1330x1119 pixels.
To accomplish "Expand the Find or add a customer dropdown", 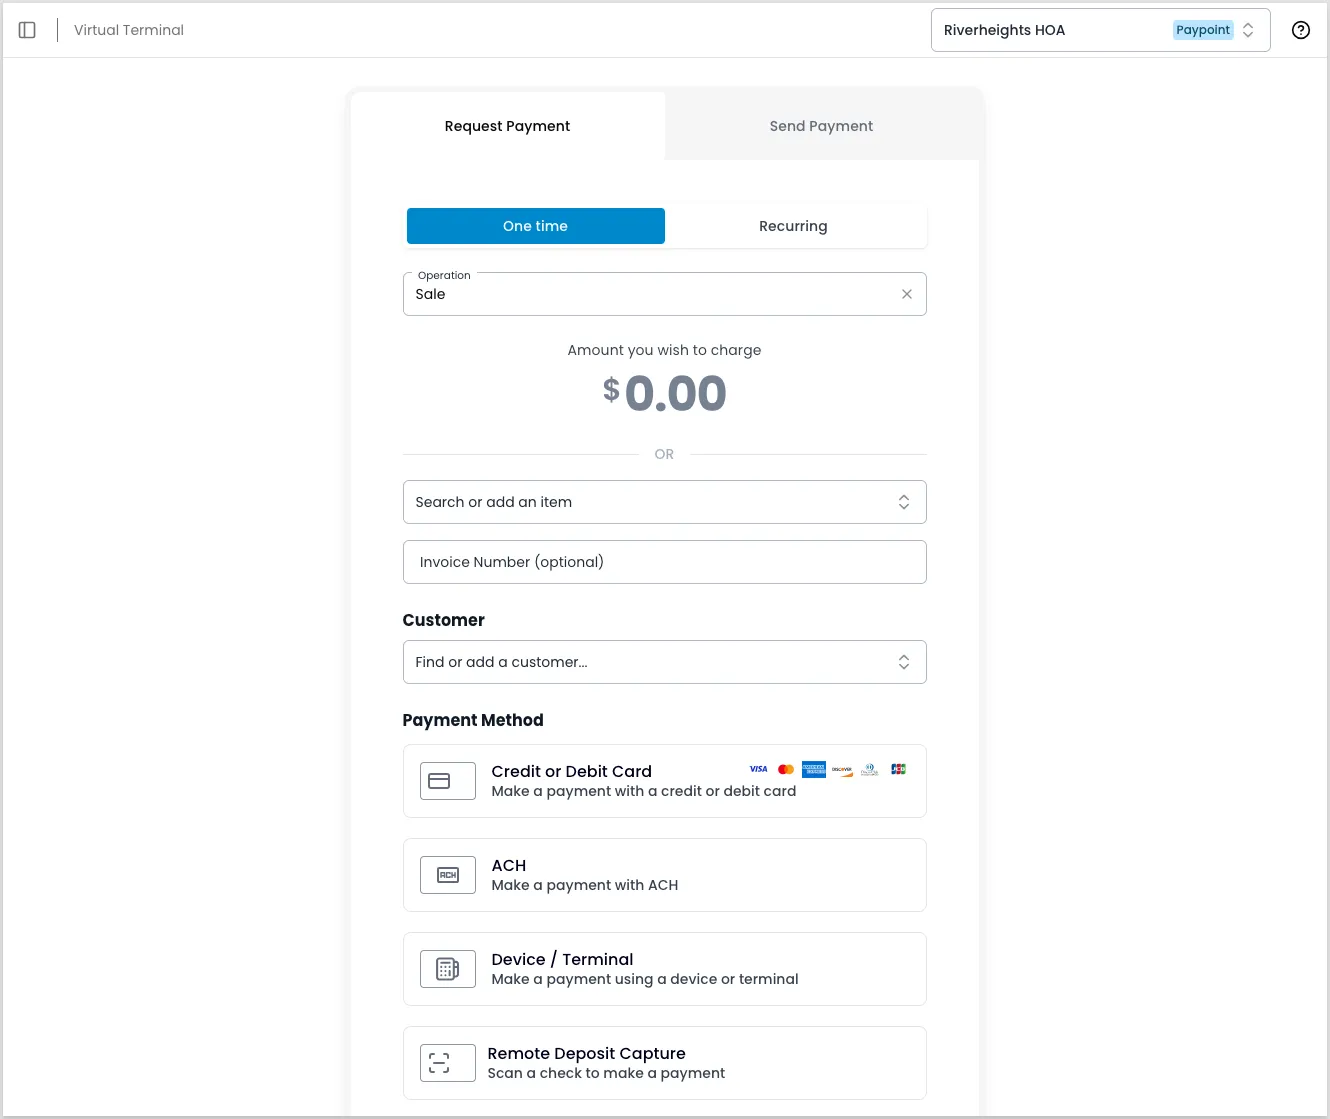I will [665, 662].
